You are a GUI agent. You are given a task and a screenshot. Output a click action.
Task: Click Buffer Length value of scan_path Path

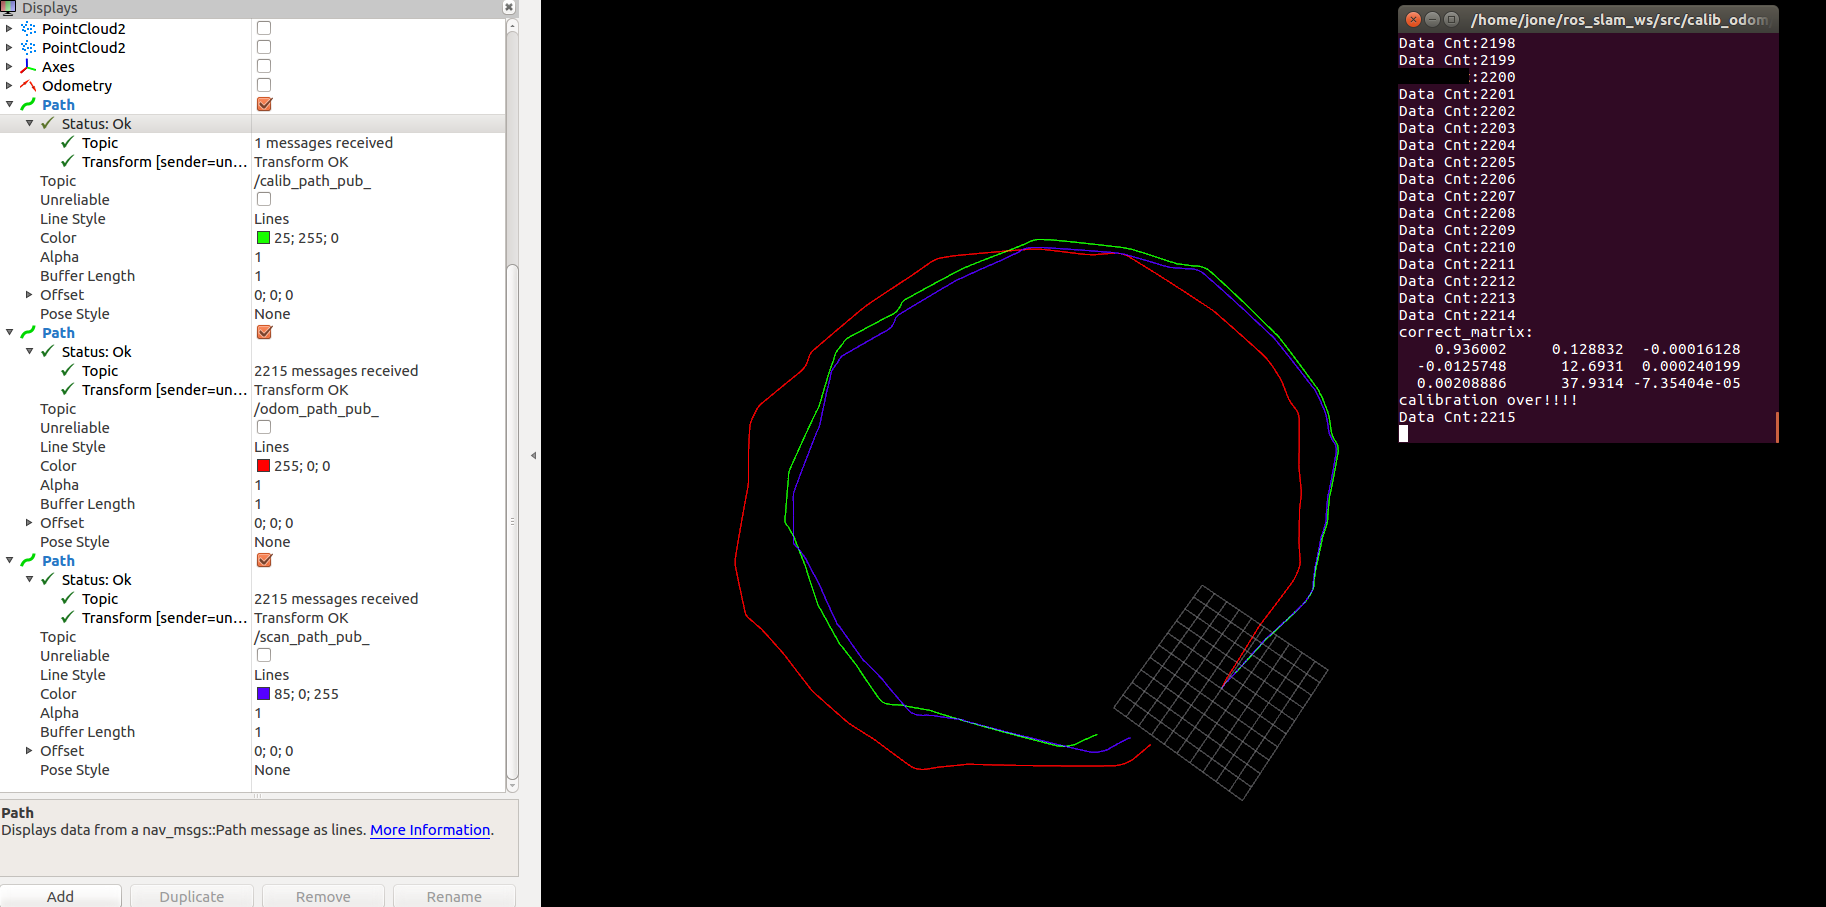coord(378,732)
